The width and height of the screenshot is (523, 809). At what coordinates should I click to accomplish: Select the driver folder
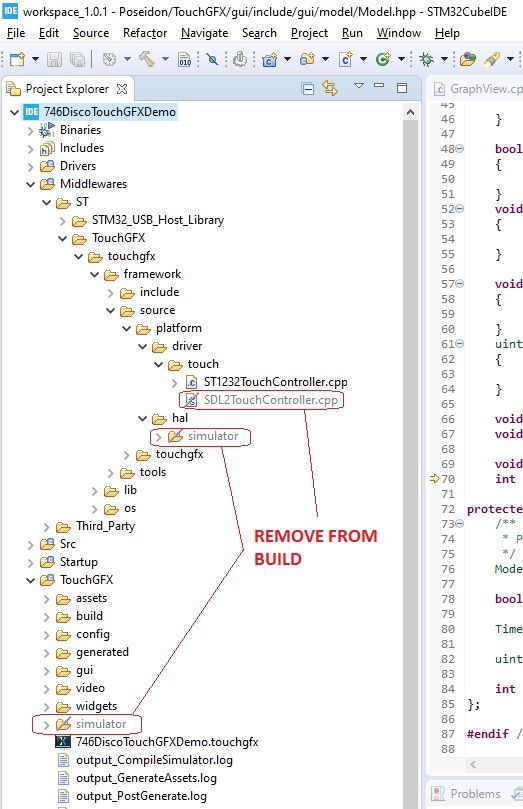[x=187, y=346]
